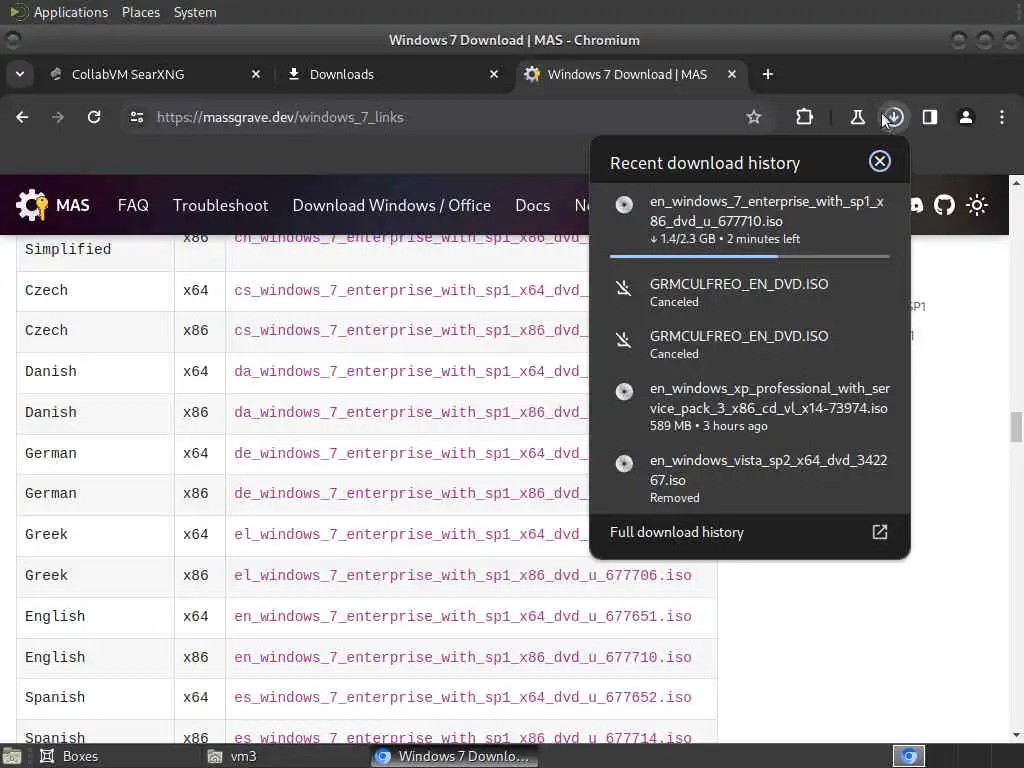The width and height of the screenshot is (1024, 768).
Task: Click file icon of Windows 7 enterprise download
Action: pos(624,205)
